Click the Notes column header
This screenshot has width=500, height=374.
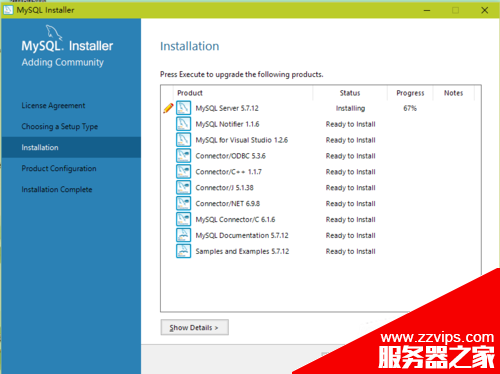click(x=454, y=93)
